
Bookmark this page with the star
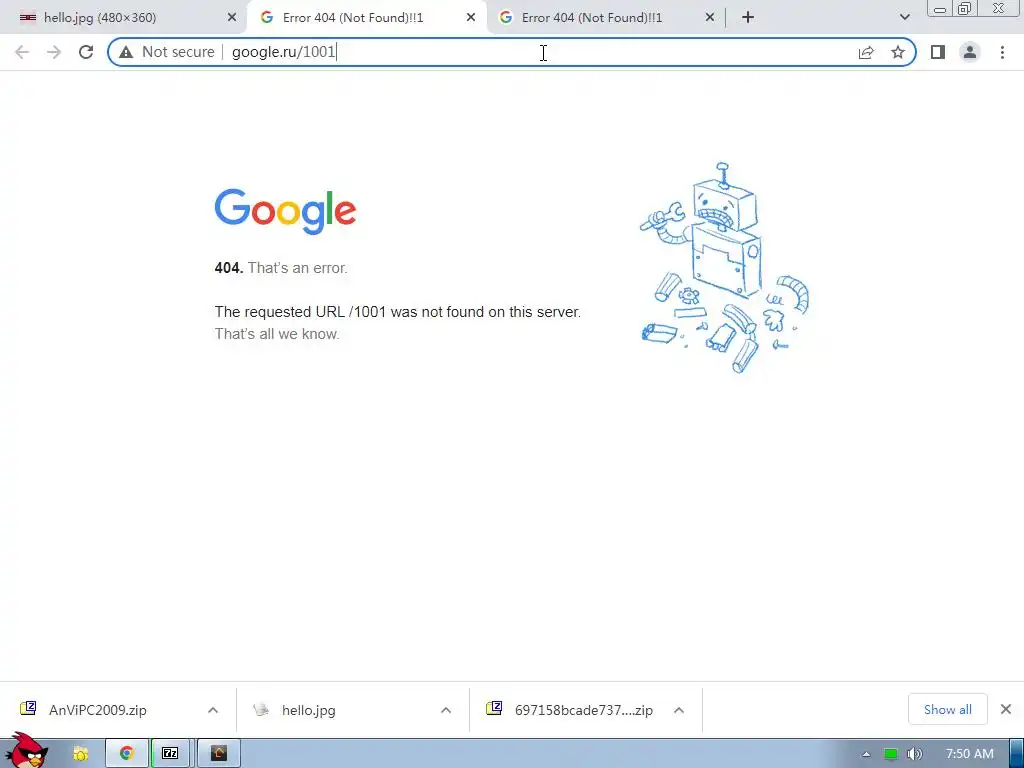(898, 52)
